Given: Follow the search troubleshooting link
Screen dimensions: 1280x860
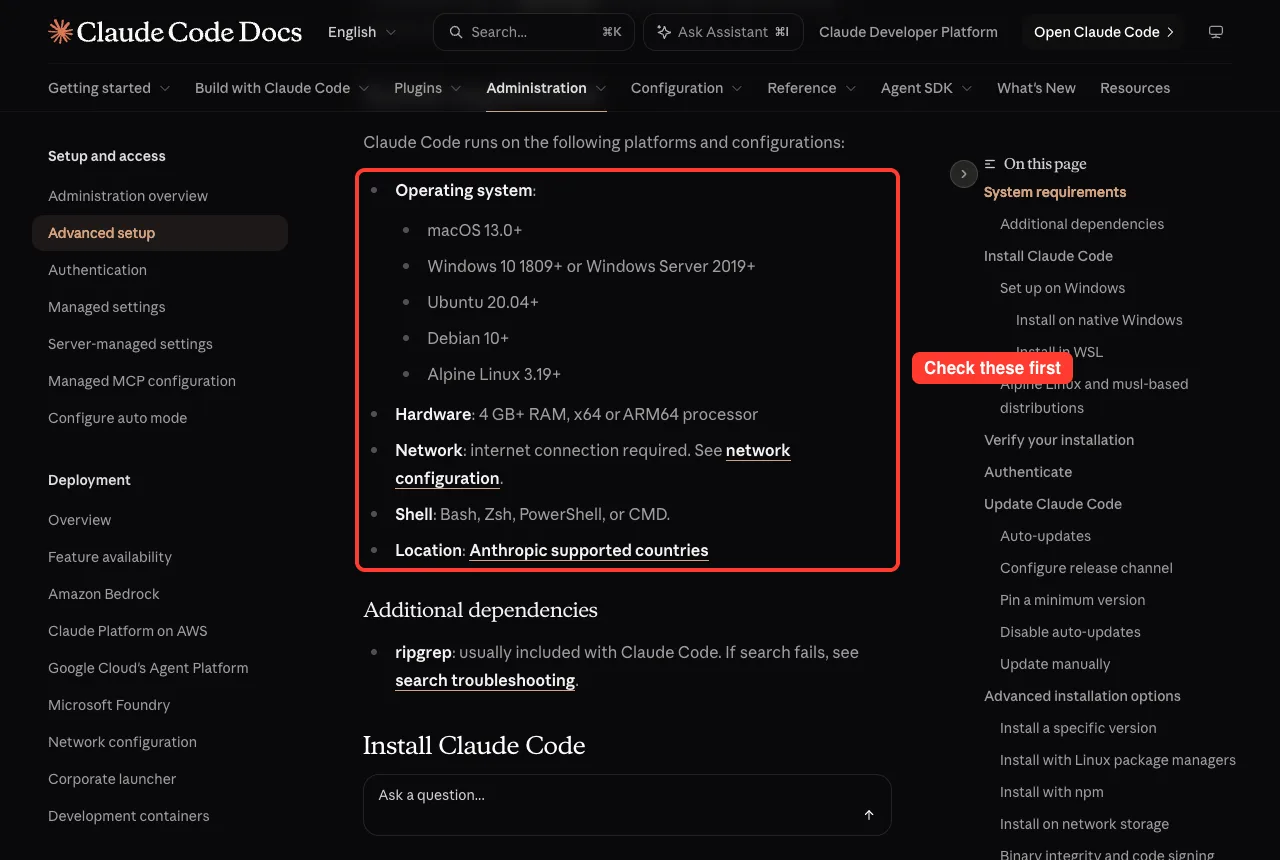Looking at the screenshot, I should point(485,680).
